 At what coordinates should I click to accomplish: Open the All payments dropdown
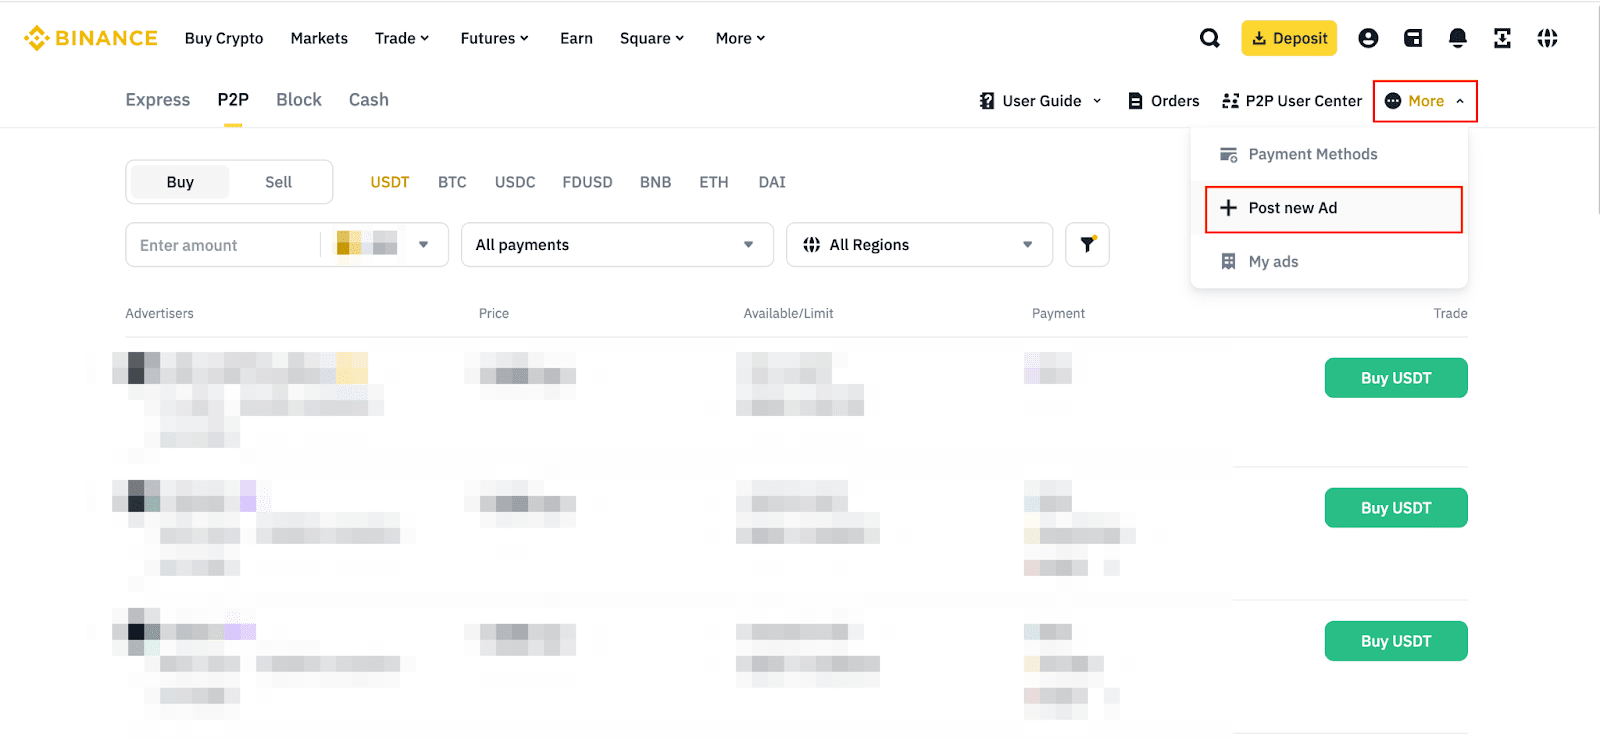(x=617, y=245)
